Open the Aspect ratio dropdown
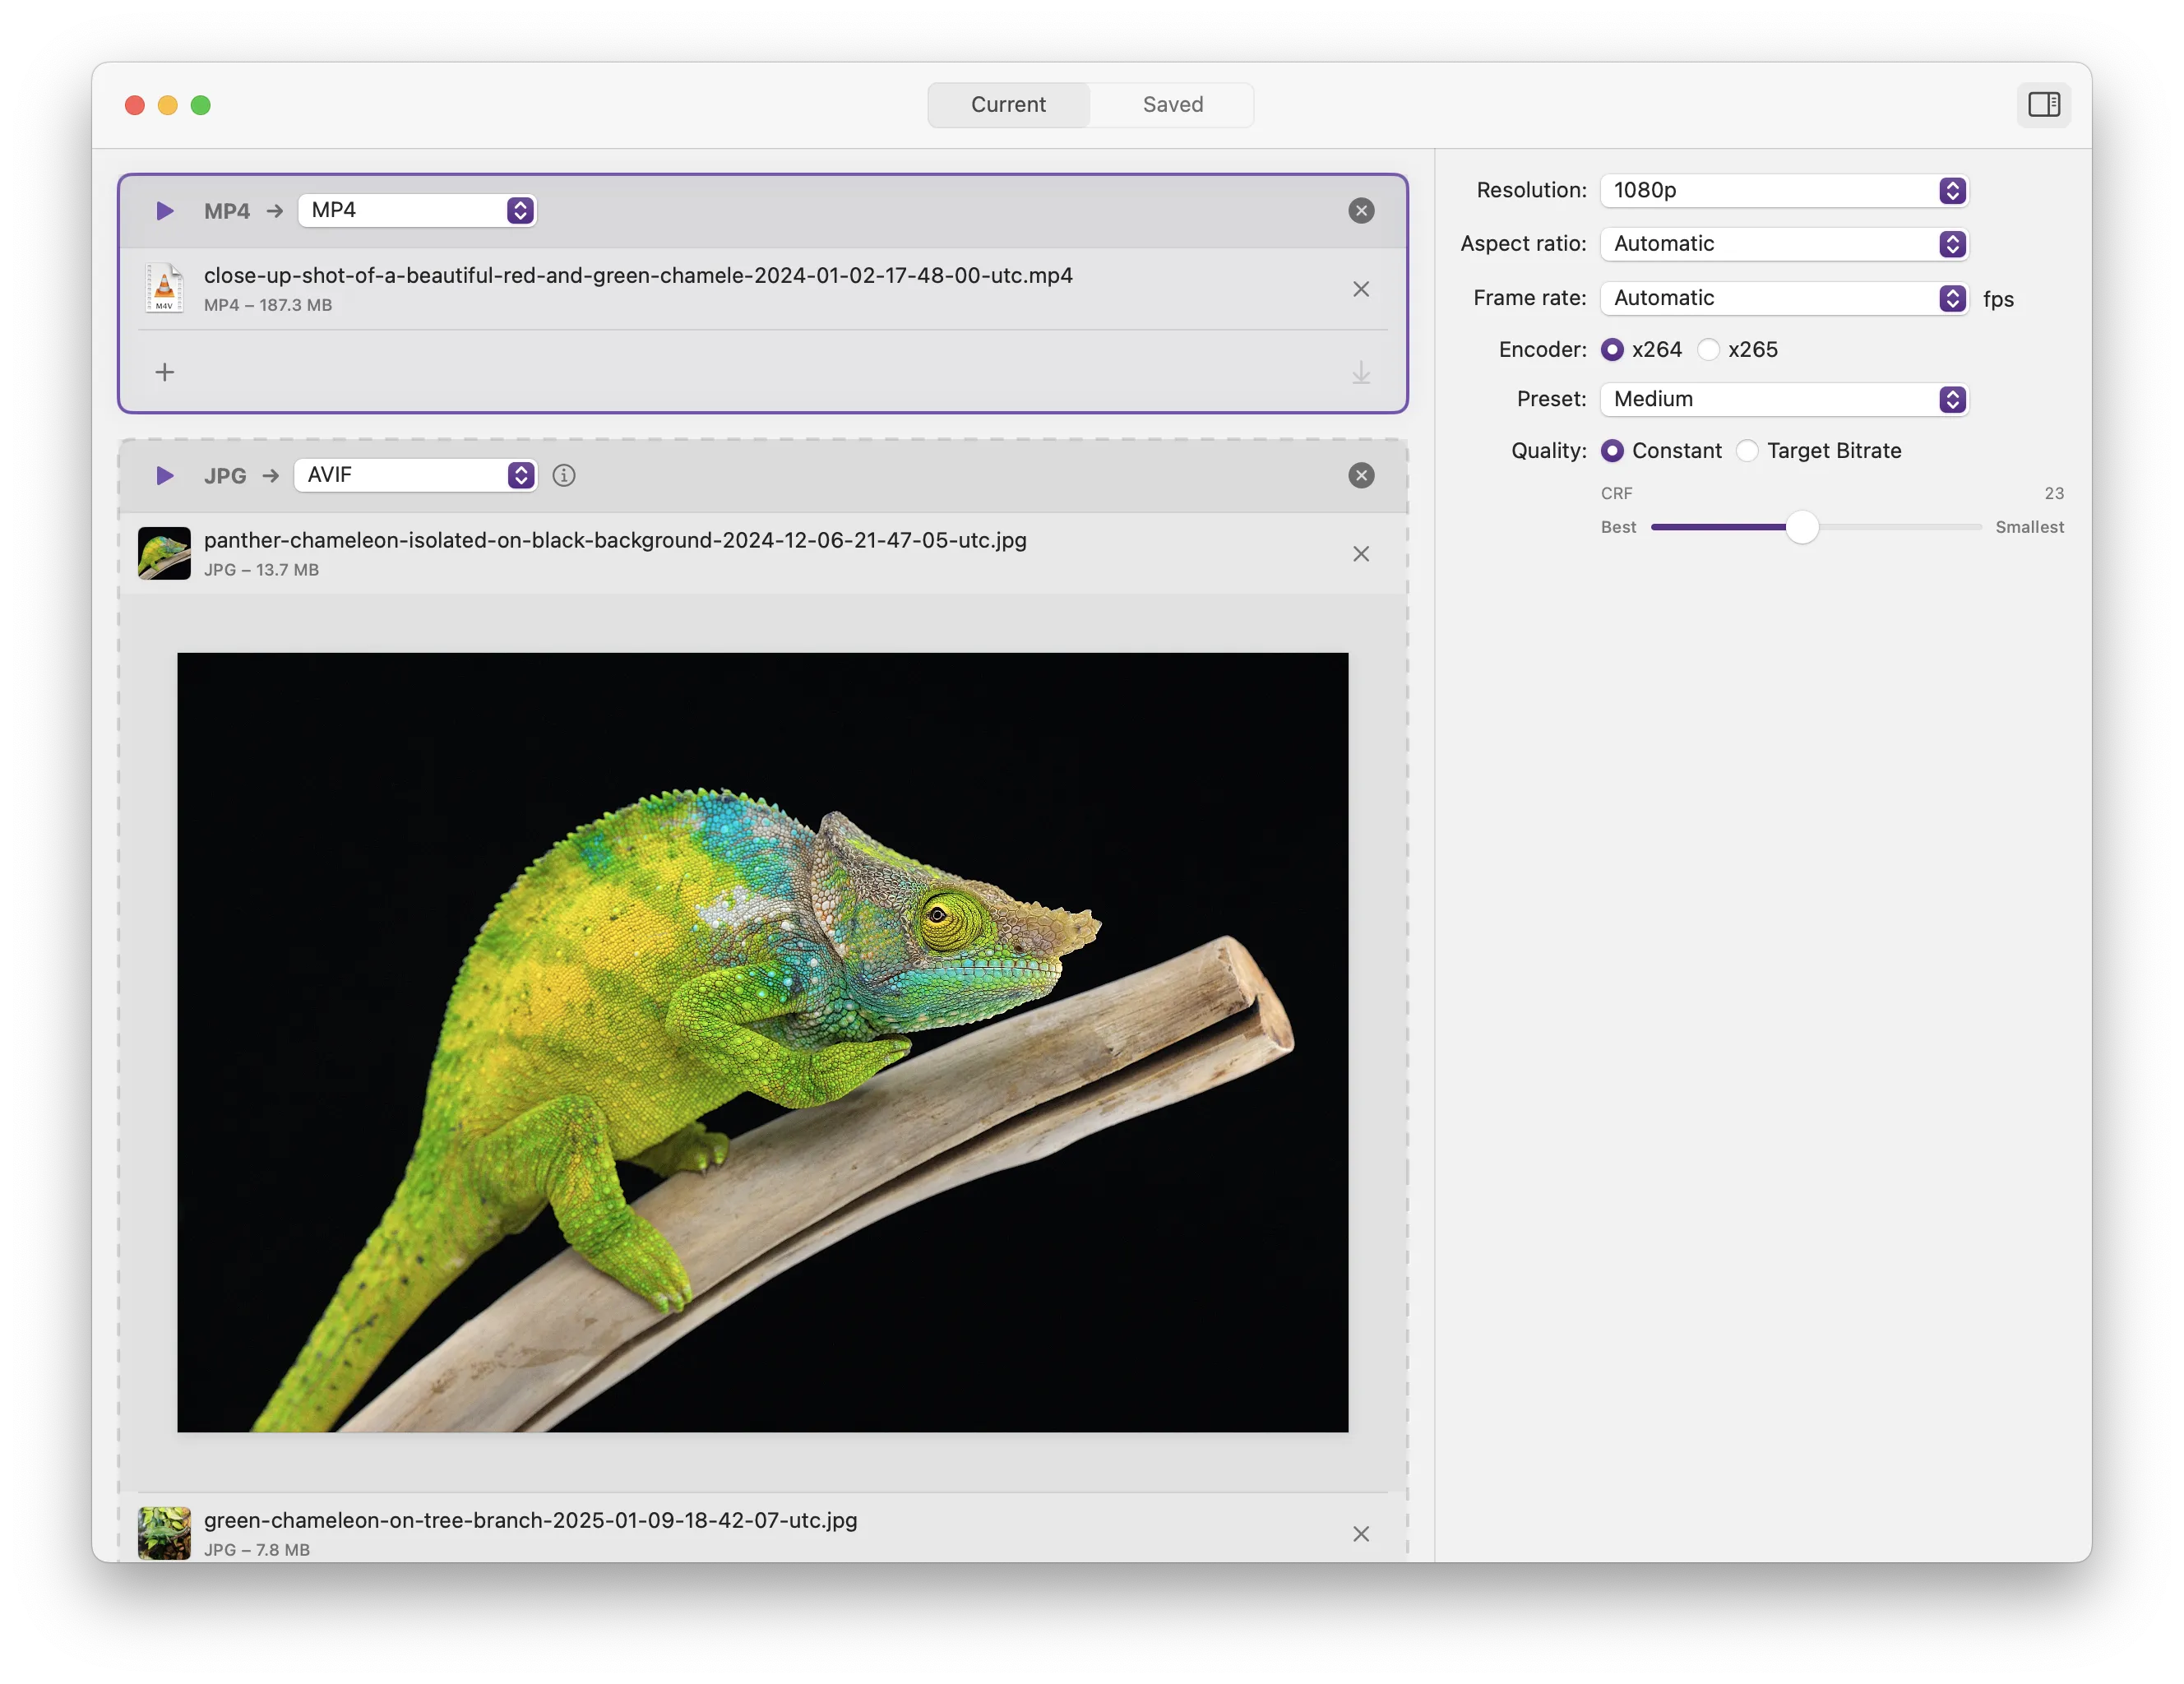Image resolution: width=2184 pixels, height=1684 pixels. click(1784, 244)
